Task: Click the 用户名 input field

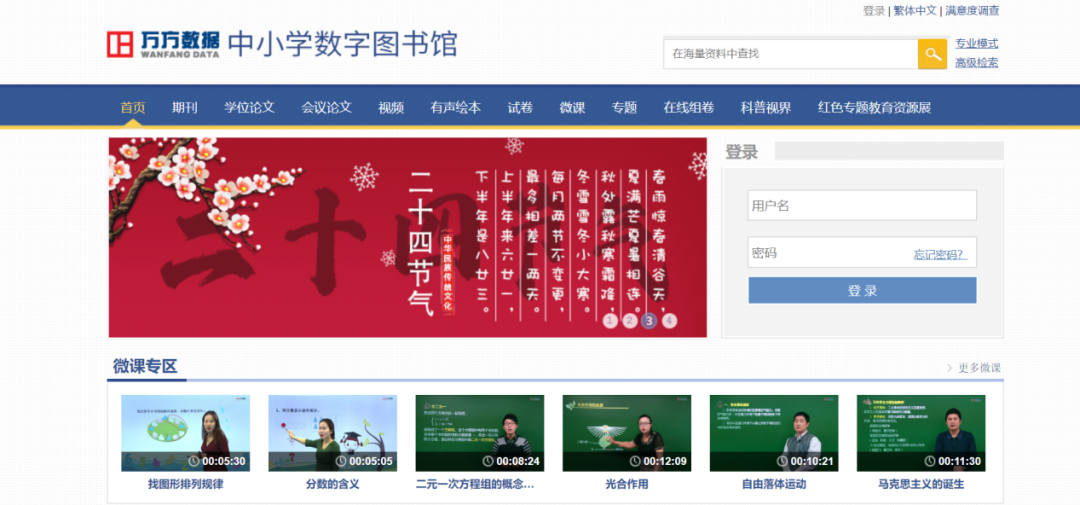Action: pos(862,205)
